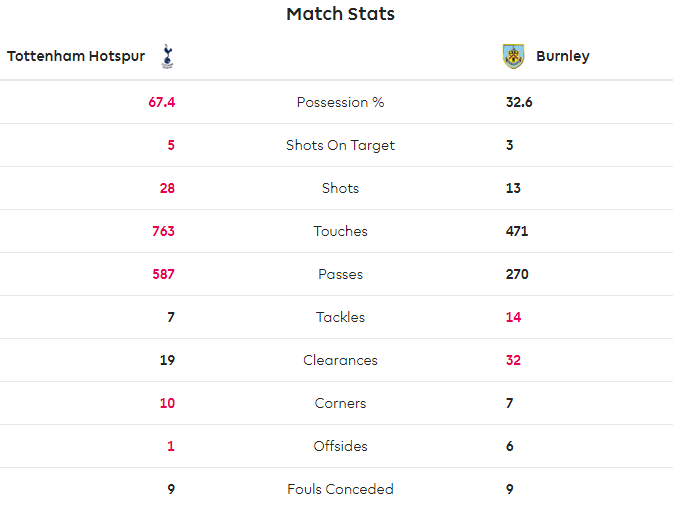Click the Tottenham Hotspur club crest
Screen dimensions: 673x507
167,57
